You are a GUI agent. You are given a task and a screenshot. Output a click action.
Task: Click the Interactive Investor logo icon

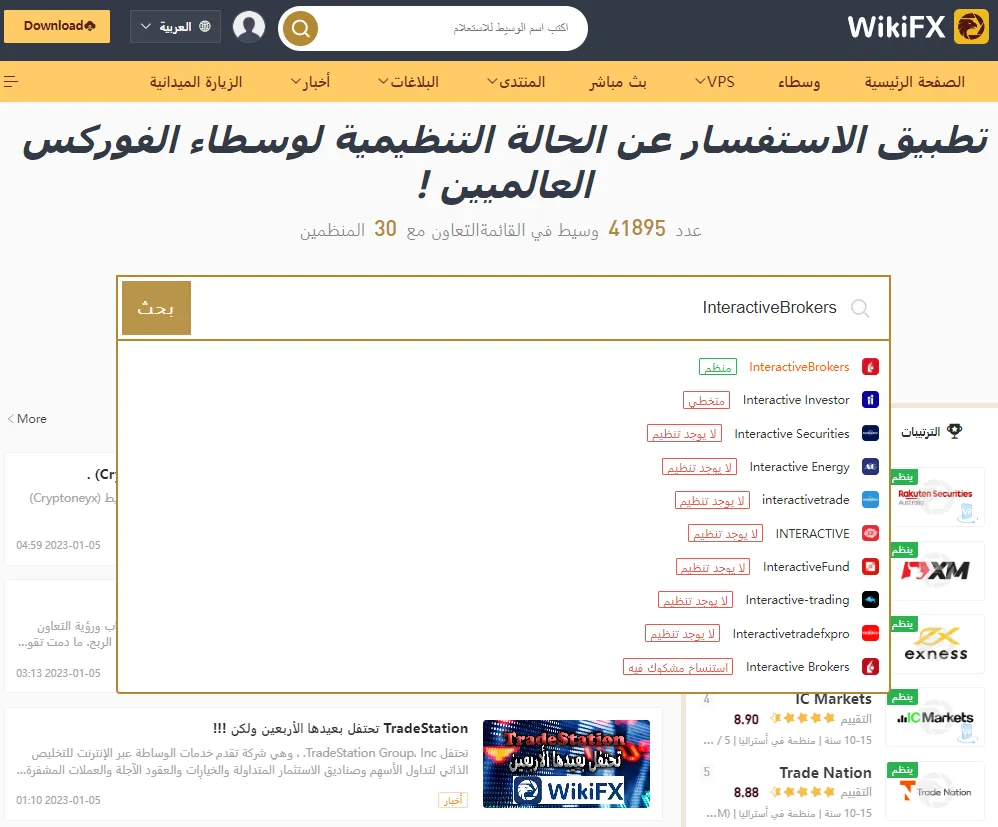(x=870, y=400)
